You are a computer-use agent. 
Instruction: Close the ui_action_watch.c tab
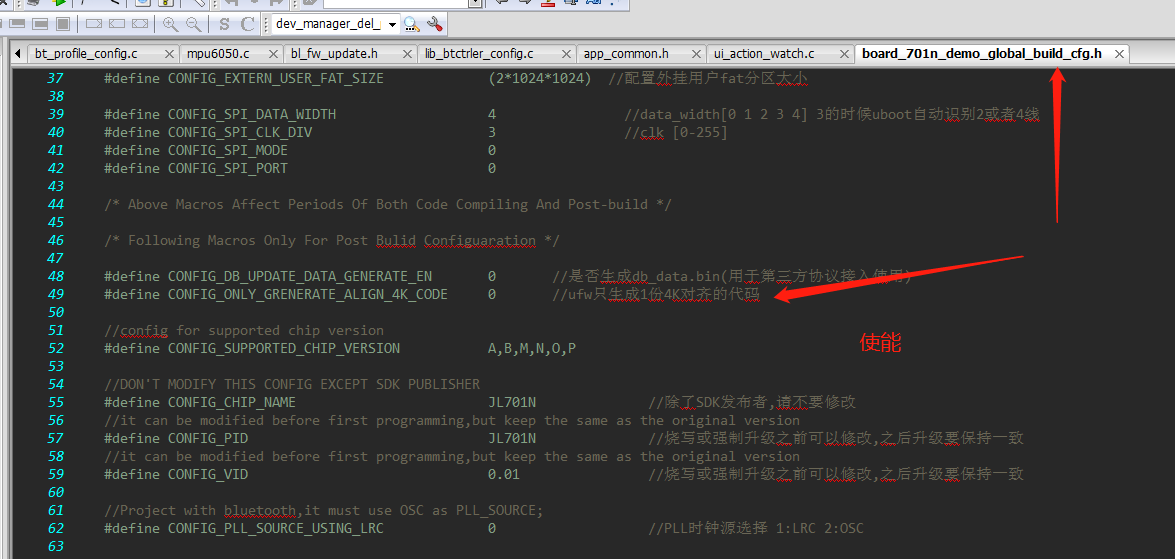(x=844, y=54)
